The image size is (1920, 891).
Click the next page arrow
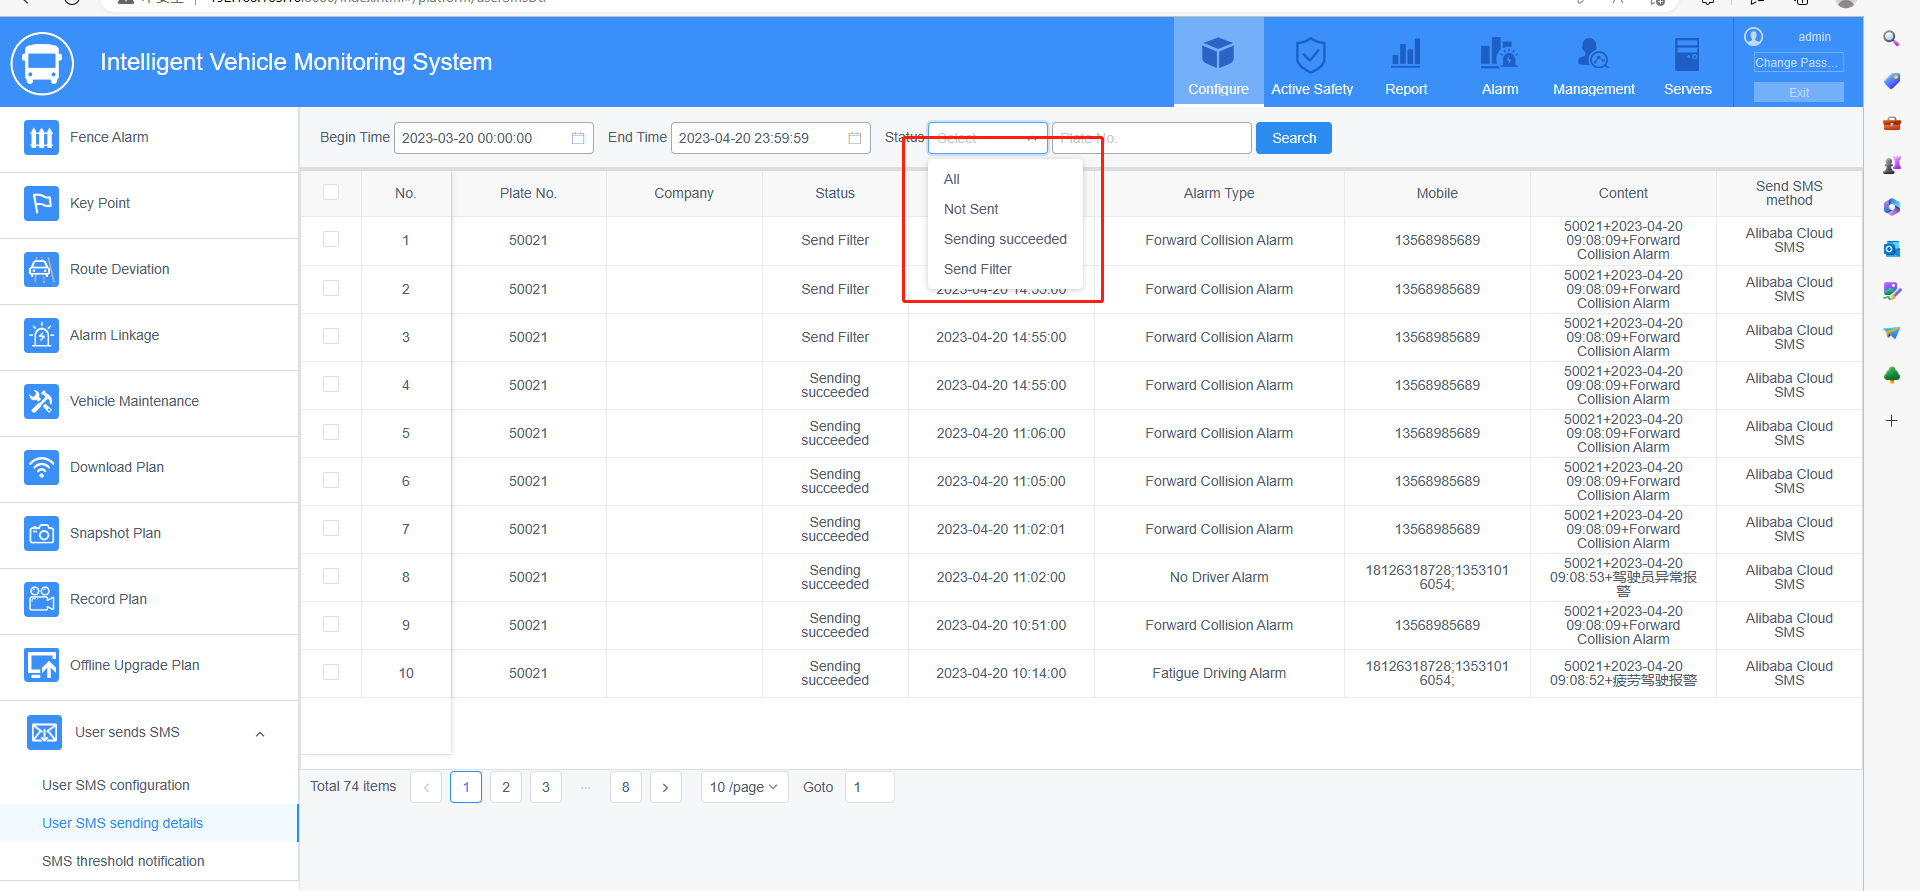(666, 787)
